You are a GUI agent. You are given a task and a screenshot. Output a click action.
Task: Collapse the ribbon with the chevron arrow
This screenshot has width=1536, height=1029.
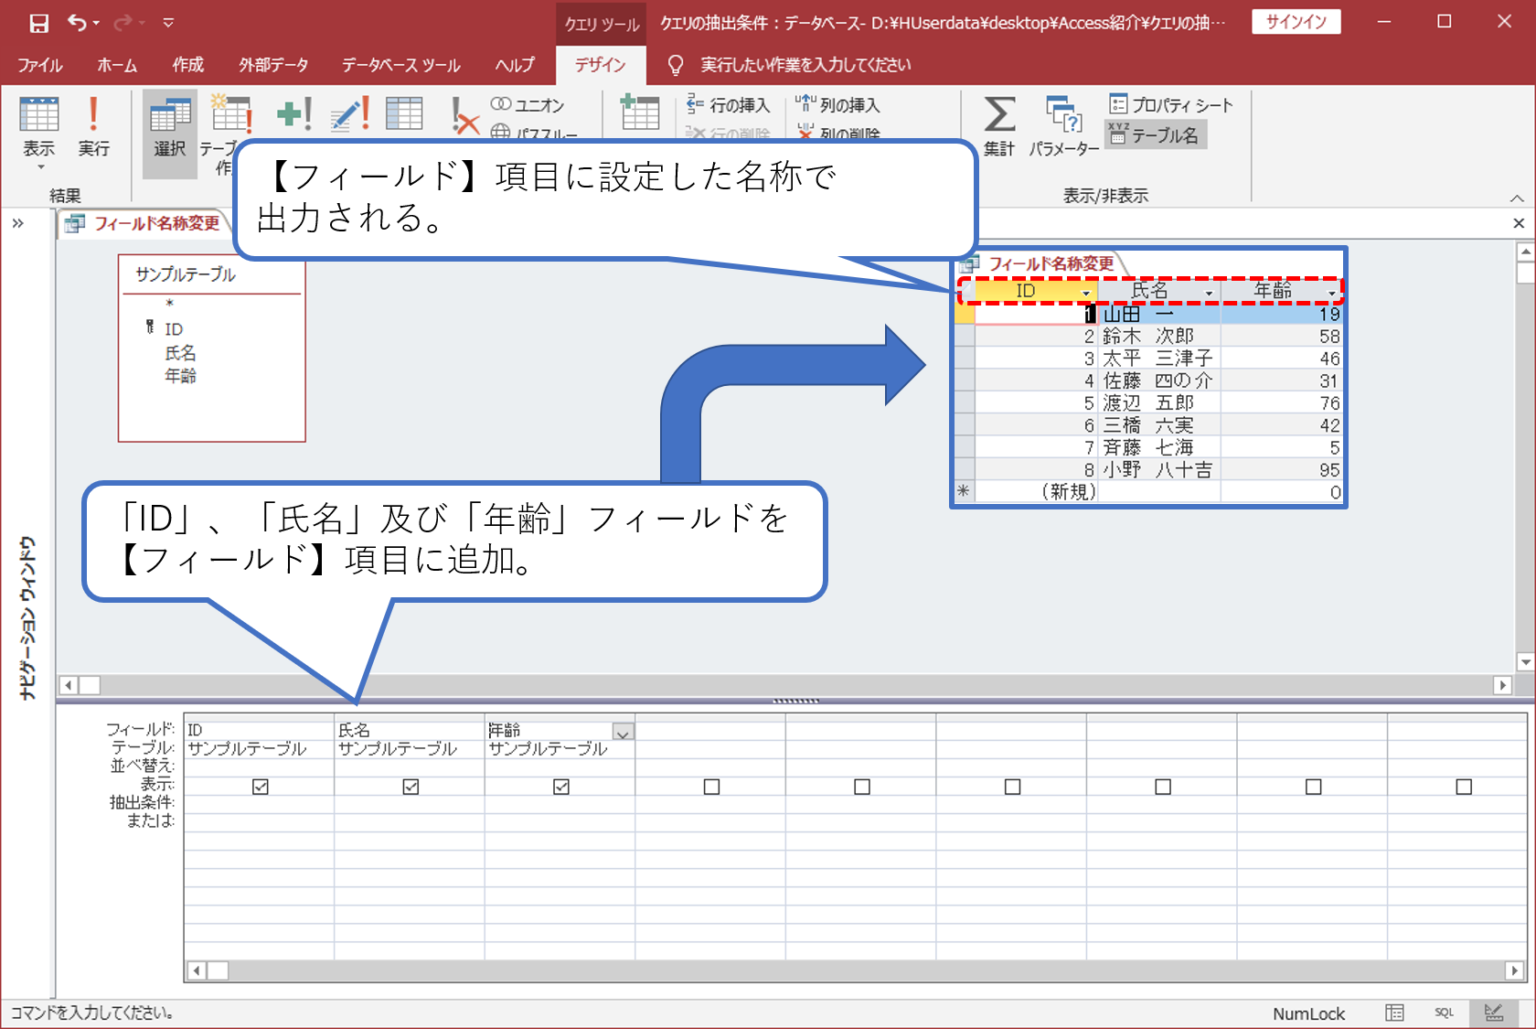pyautogui.click(x=1517, y=198)
